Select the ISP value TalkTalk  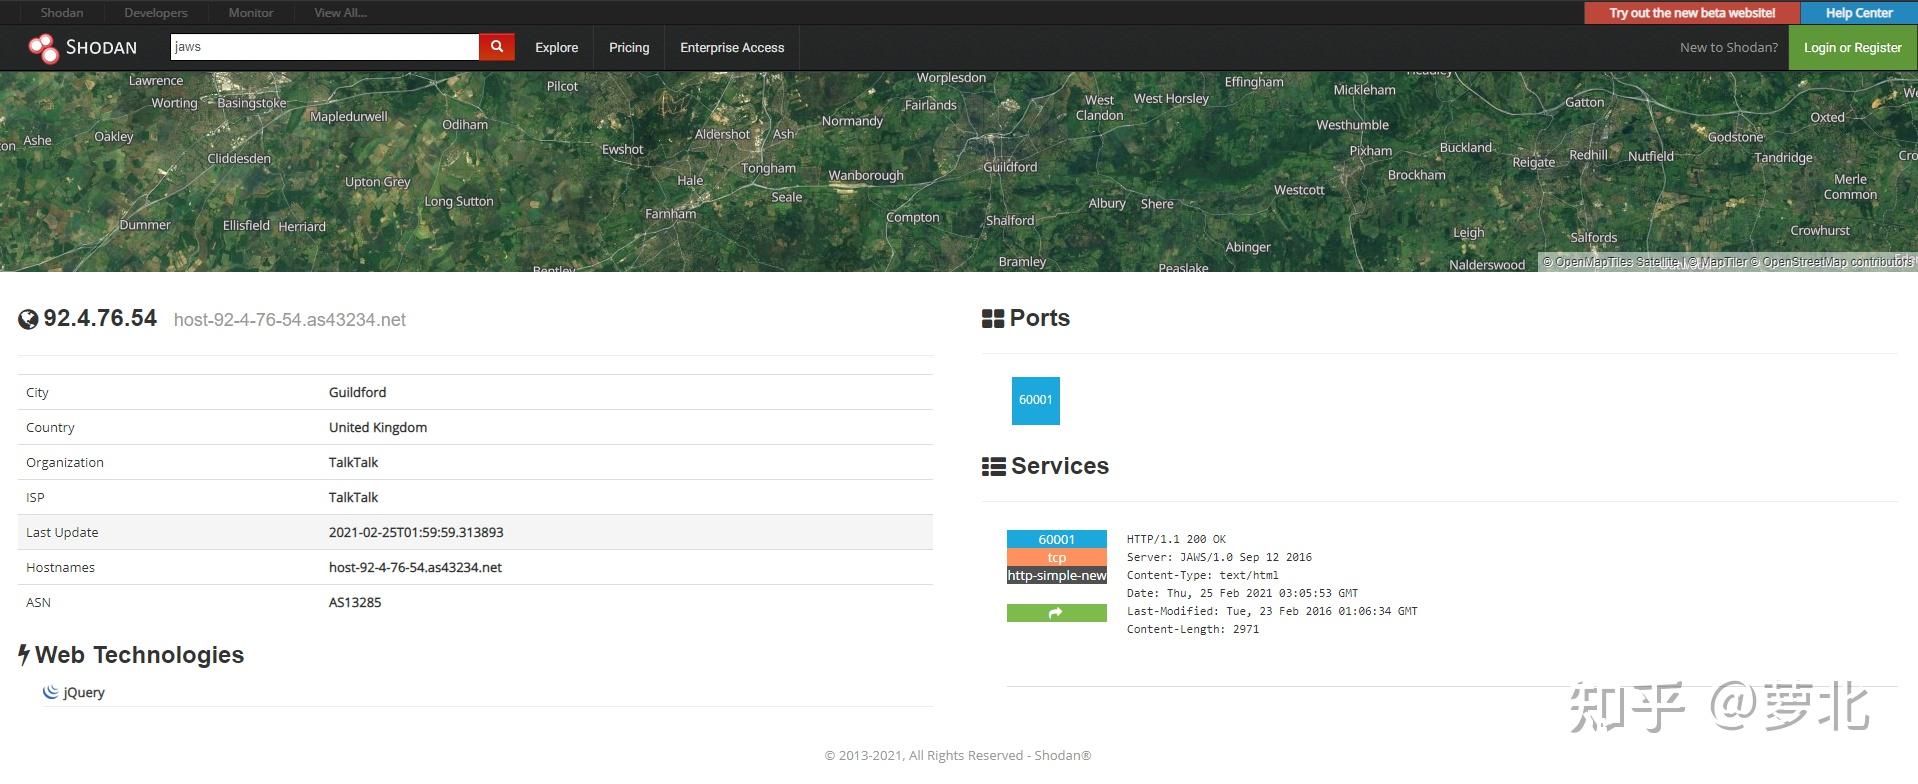[353, 497]
